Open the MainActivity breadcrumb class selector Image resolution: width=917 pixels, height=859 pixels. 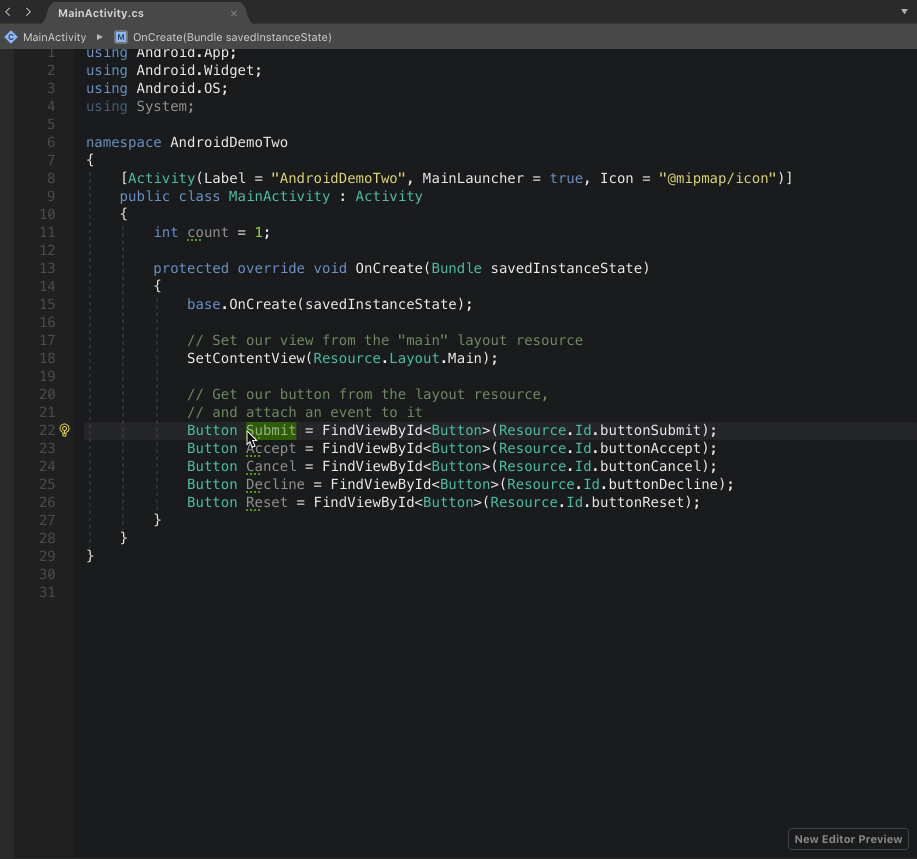(54, 37)
